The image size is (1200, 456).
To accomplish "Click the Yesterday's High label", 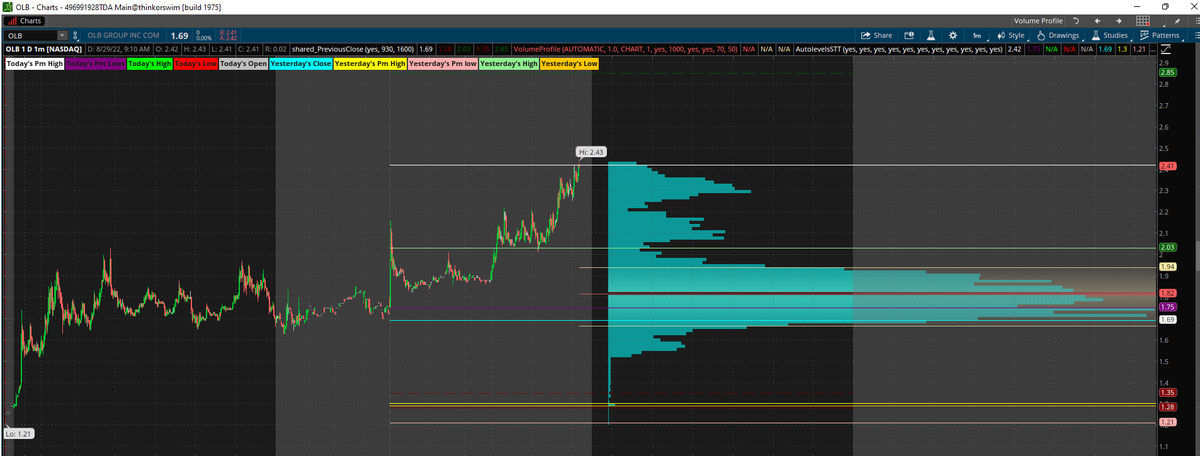I will 509,63.
